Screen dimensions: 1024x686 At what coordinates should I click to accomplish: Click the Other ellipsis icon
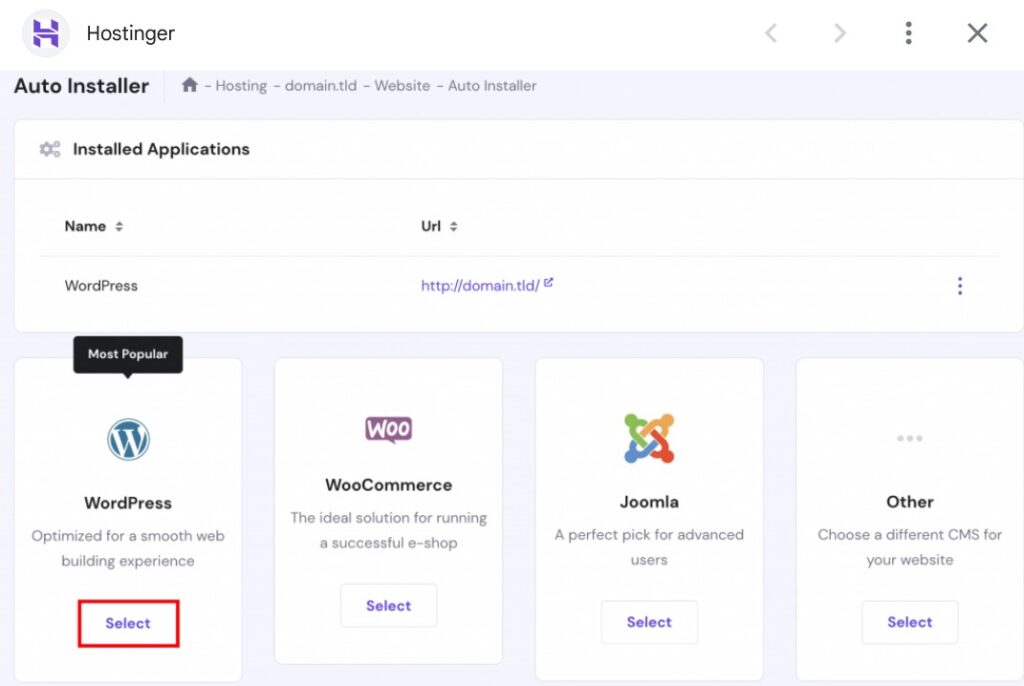(910, 438)
